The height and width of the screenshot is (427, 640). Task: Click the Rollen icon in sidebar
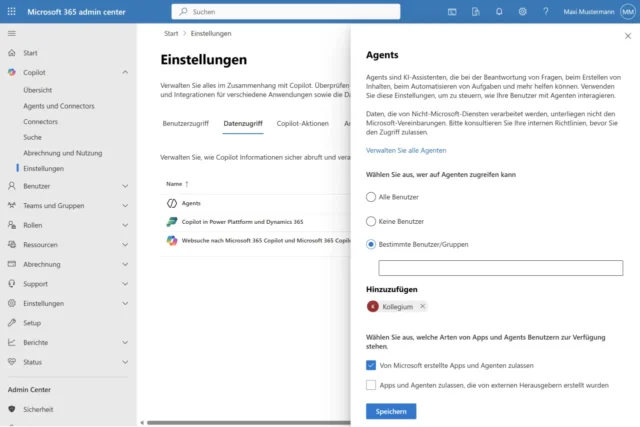(12, 225)
